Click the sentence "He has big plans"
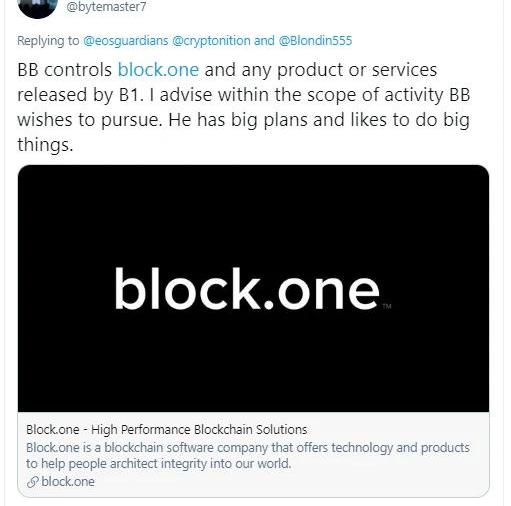Viewport: 511px width, 506px height. tap(238, 120)
